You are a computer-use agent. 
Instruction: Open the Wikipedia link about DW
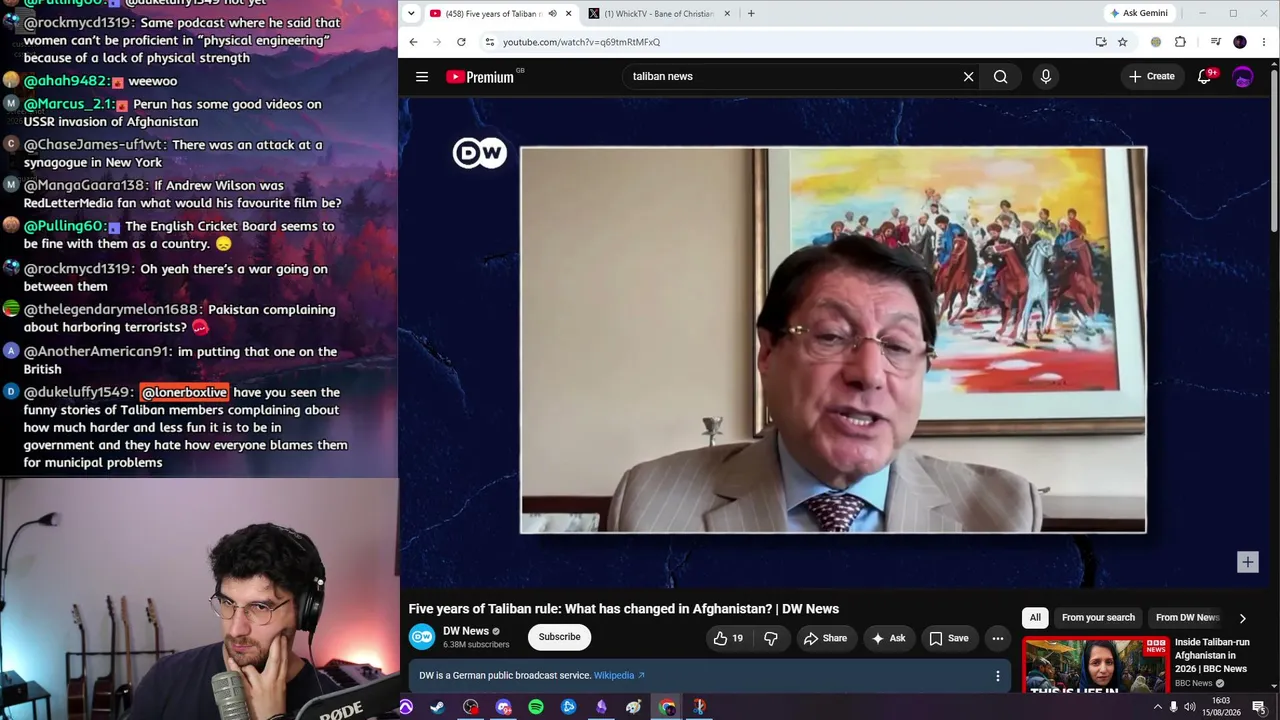pos(619,676)
